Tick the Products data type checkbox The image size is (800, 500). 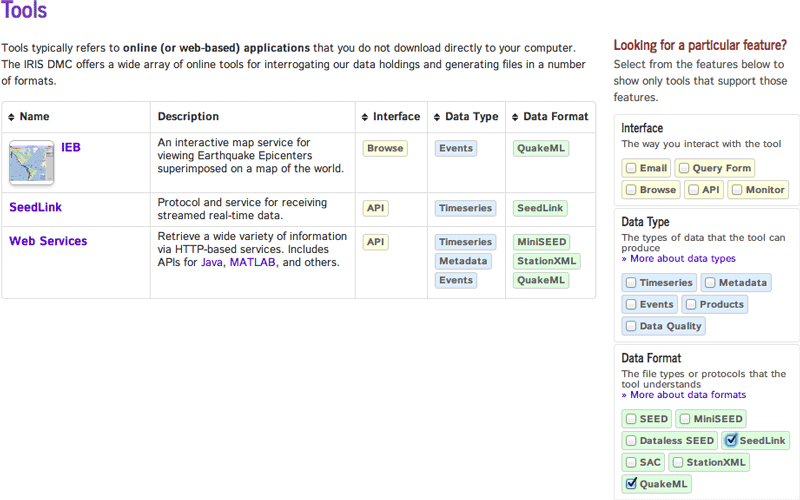691,305
